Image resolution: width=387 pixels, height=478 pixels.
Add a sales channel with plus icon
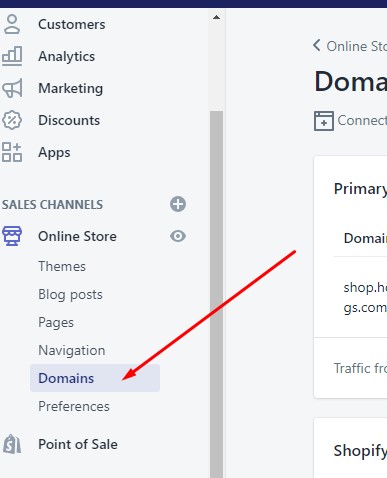click(x=178, y=204)
